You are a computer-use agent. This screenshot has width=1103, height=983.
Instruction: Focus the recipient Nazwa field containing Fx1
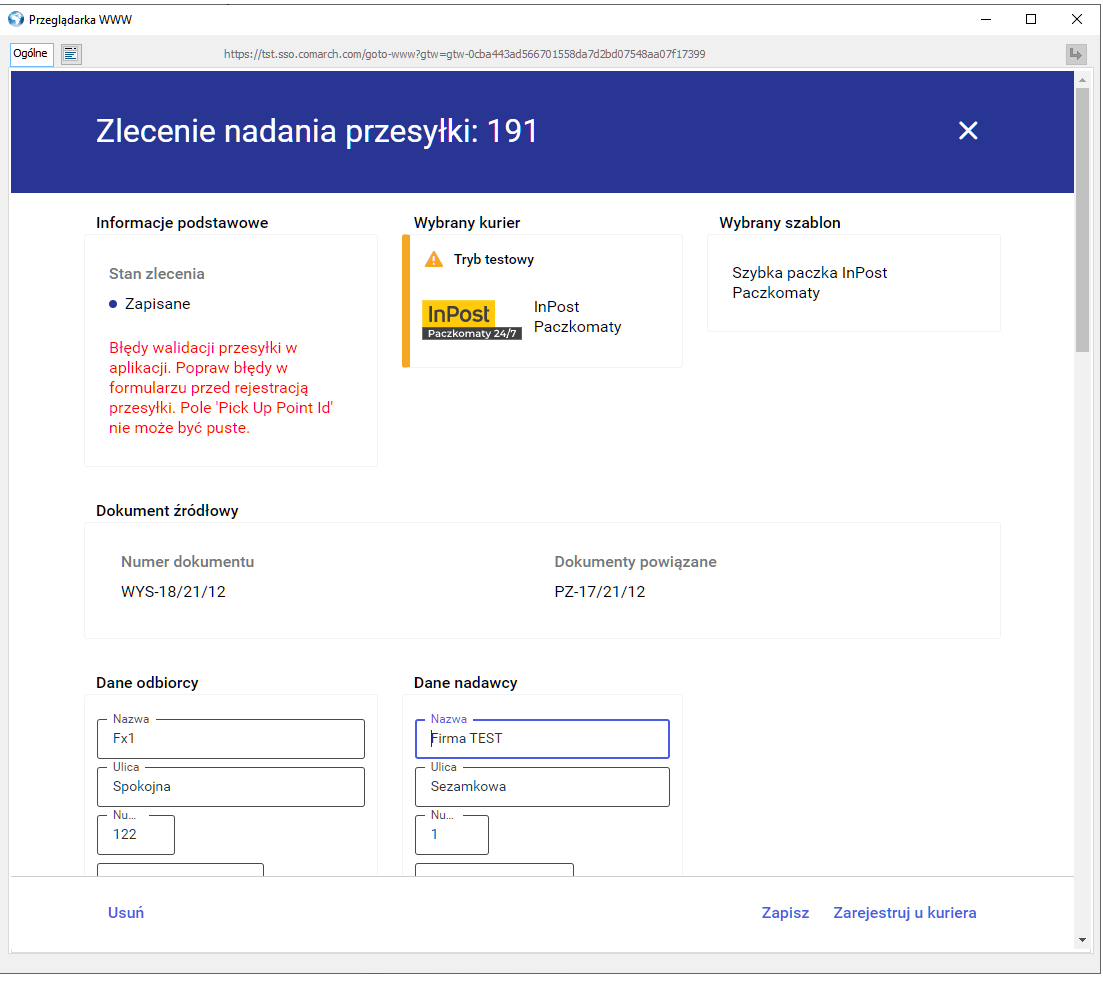pyautogui.click(x=231, y=739)
